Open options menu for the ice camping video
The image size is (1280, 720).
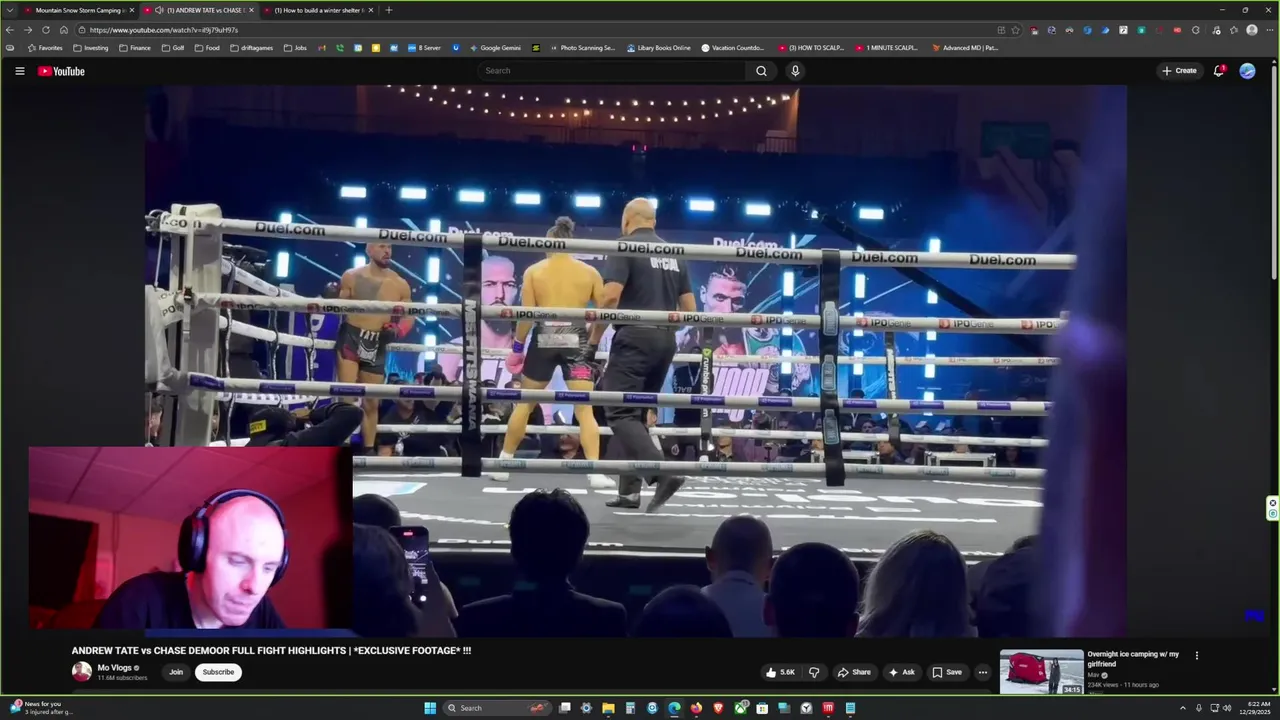click(x=1196, y=656)
